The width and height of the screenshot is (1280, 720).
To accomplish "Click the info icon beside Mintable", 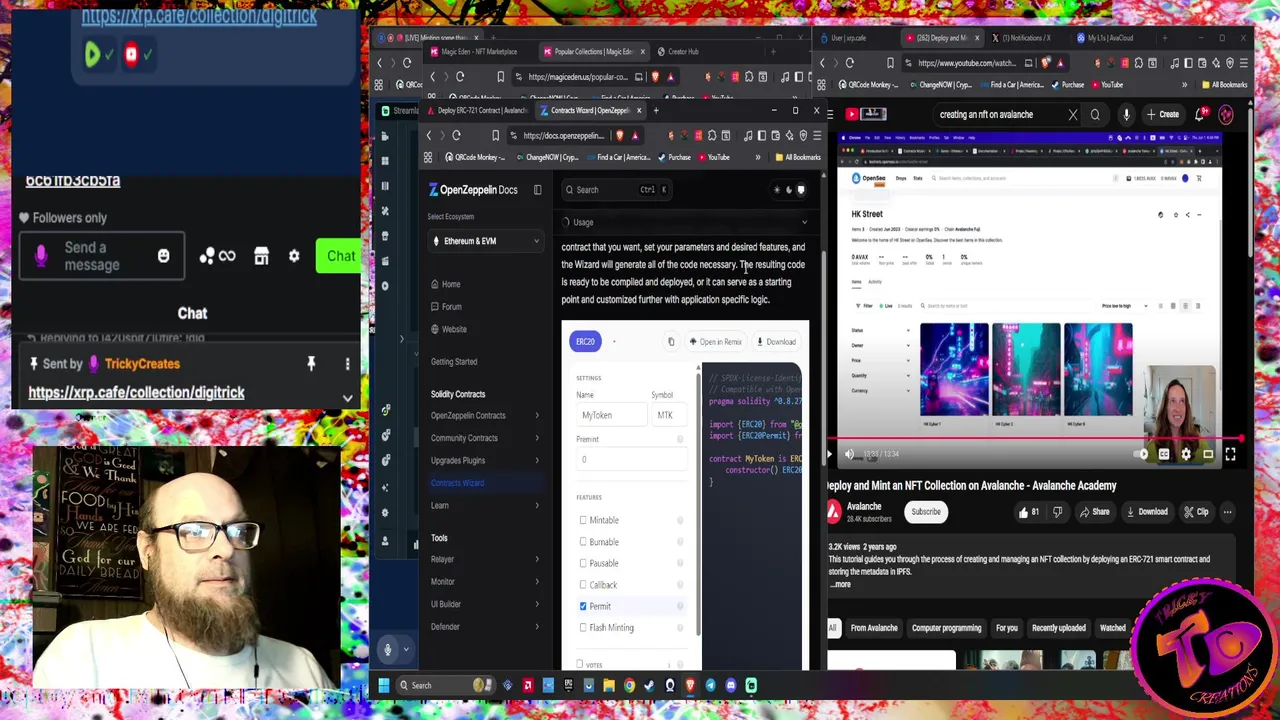I will click(x=680, y=520).
